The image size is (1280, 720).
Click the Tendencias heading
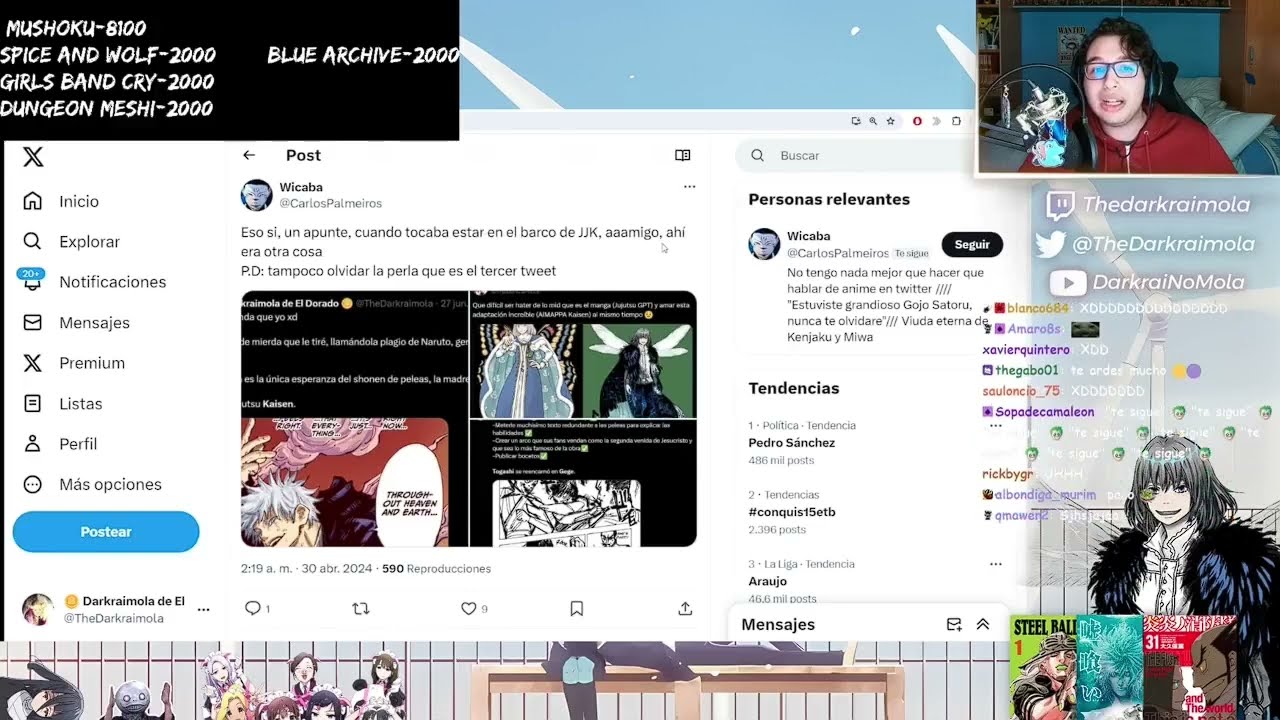[x=794, y=388]
